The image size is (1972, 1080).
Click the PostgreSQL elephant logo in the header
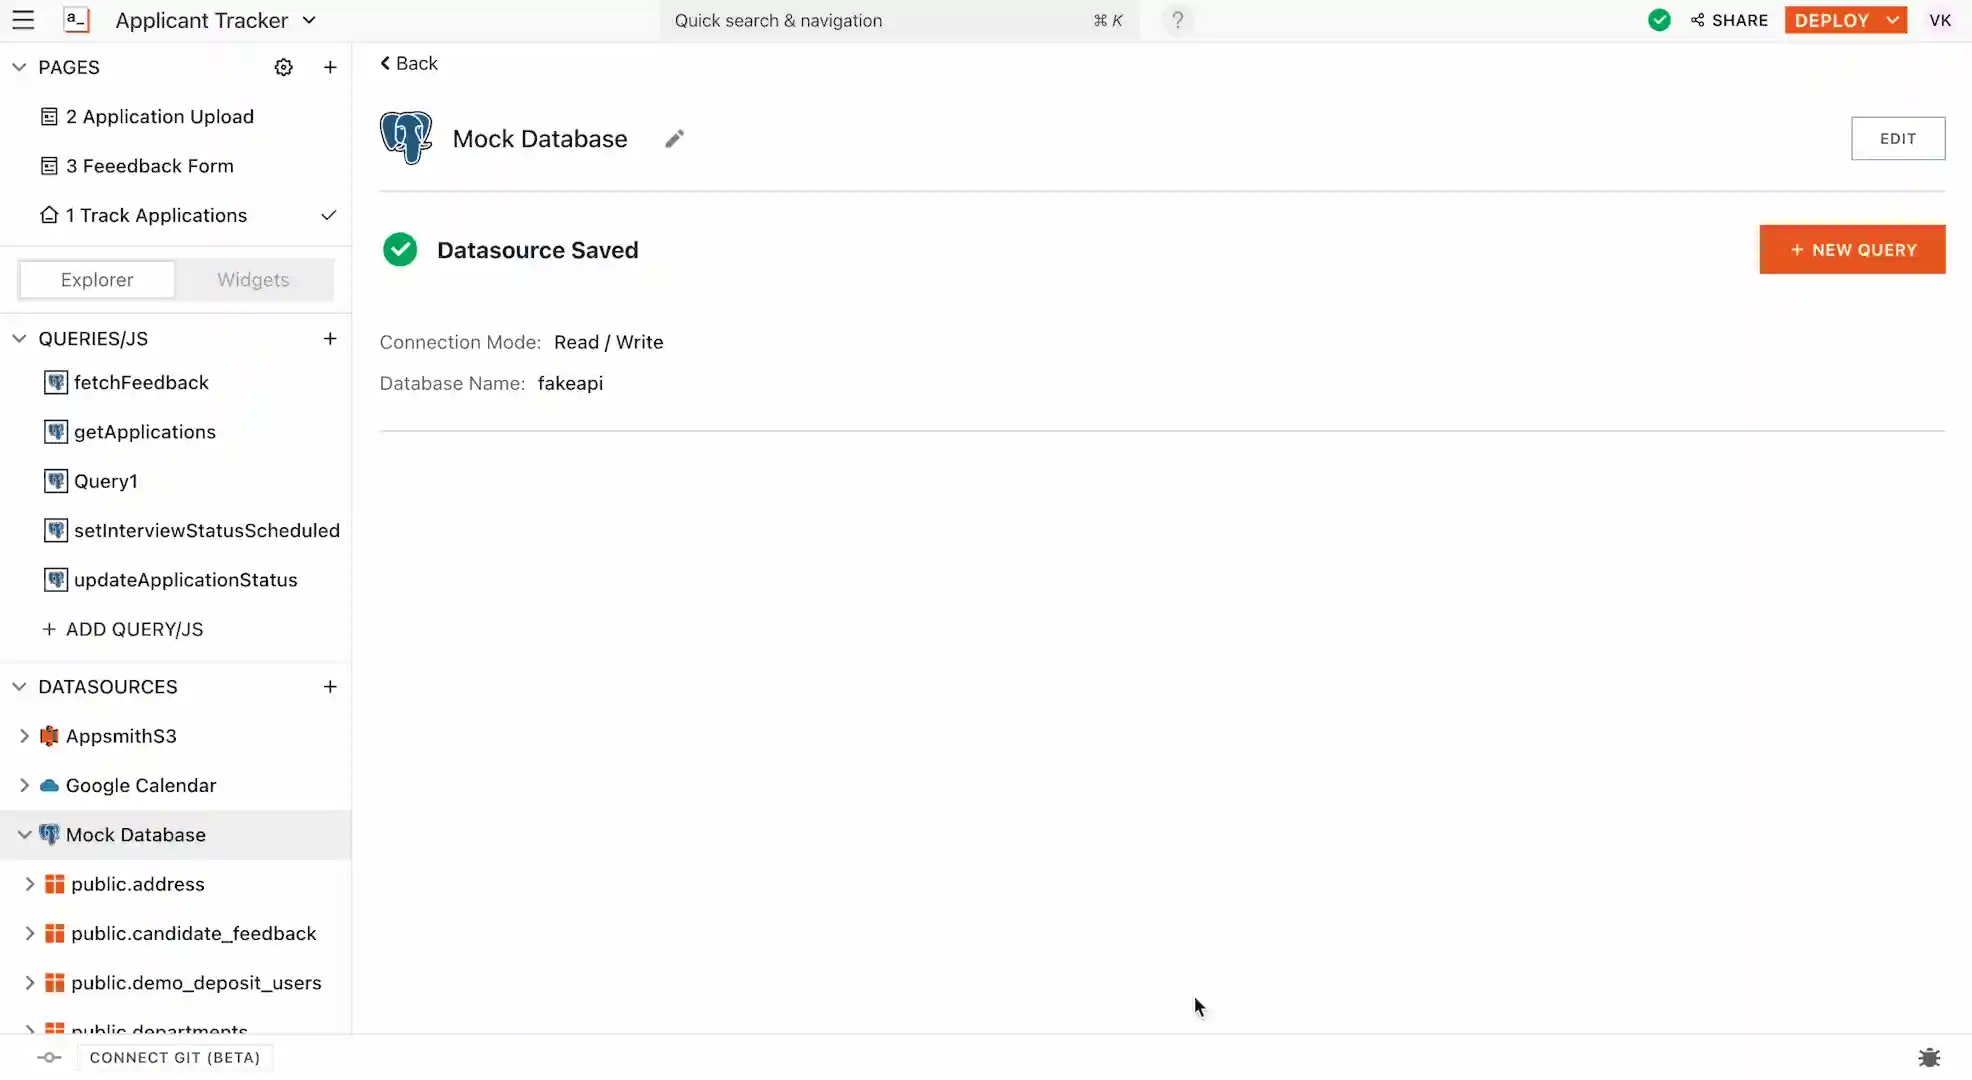406,138
